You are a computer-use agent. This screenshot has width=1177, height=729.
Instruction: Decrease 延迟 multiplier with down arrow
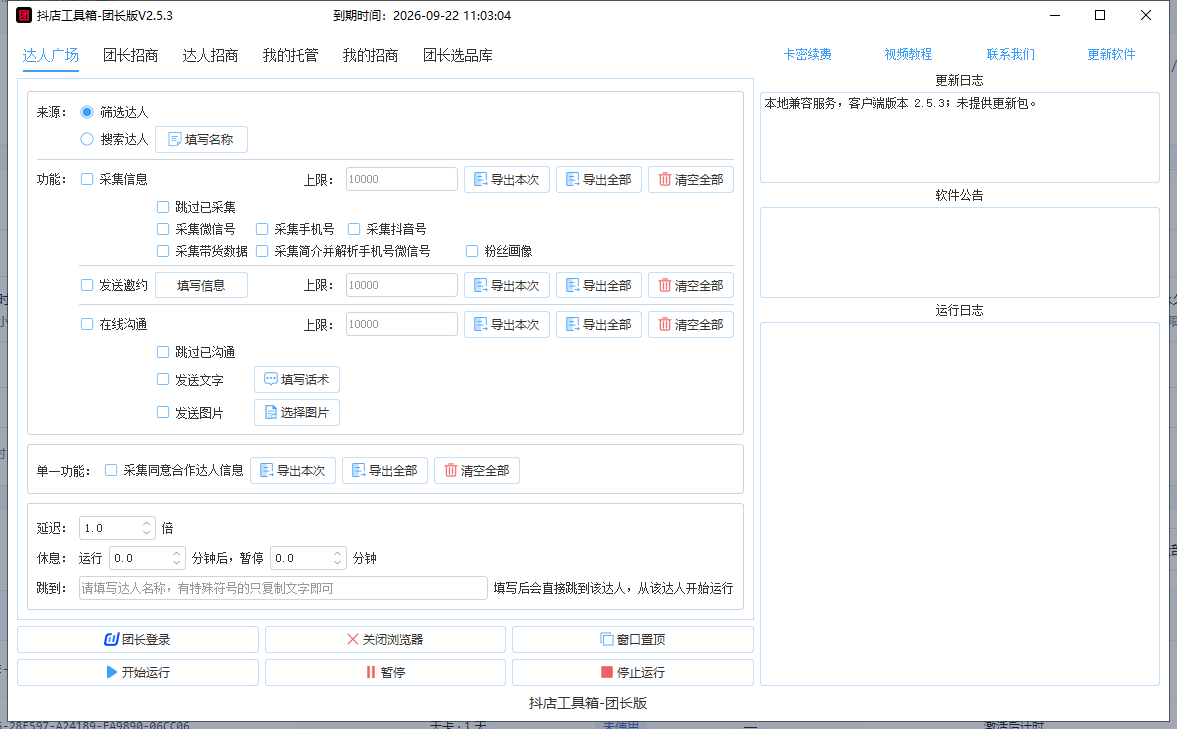[x=146, y=532]
